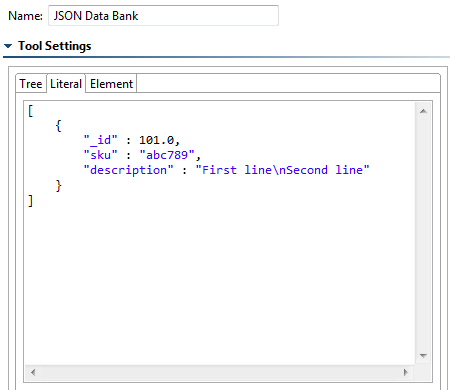Click the 101.0 value in the JSON
The height and width of the screenshot is (390, 450).
(156, 140)
